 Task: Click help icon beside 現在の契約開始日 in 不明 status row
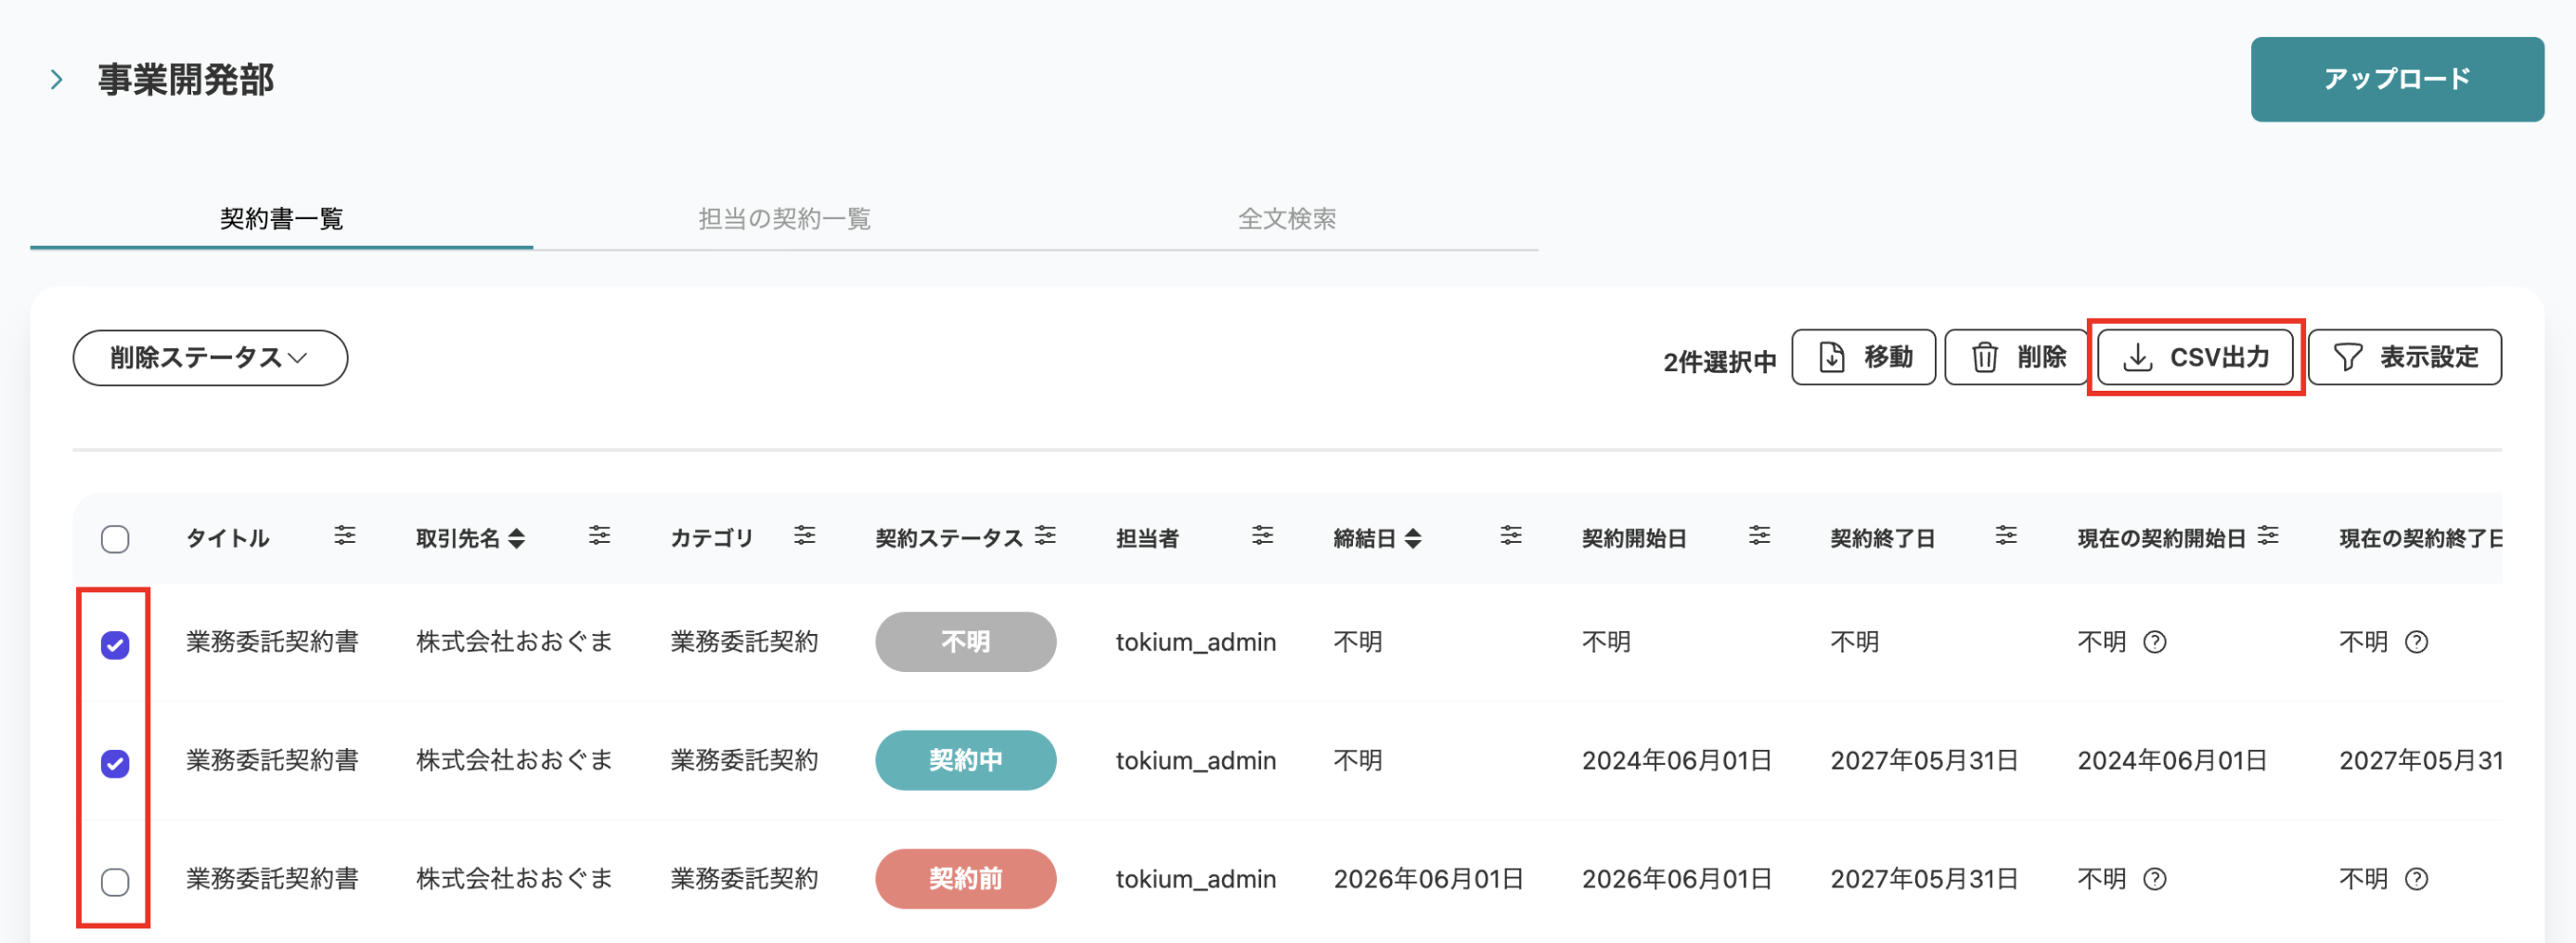click(x=2155, y=642)
